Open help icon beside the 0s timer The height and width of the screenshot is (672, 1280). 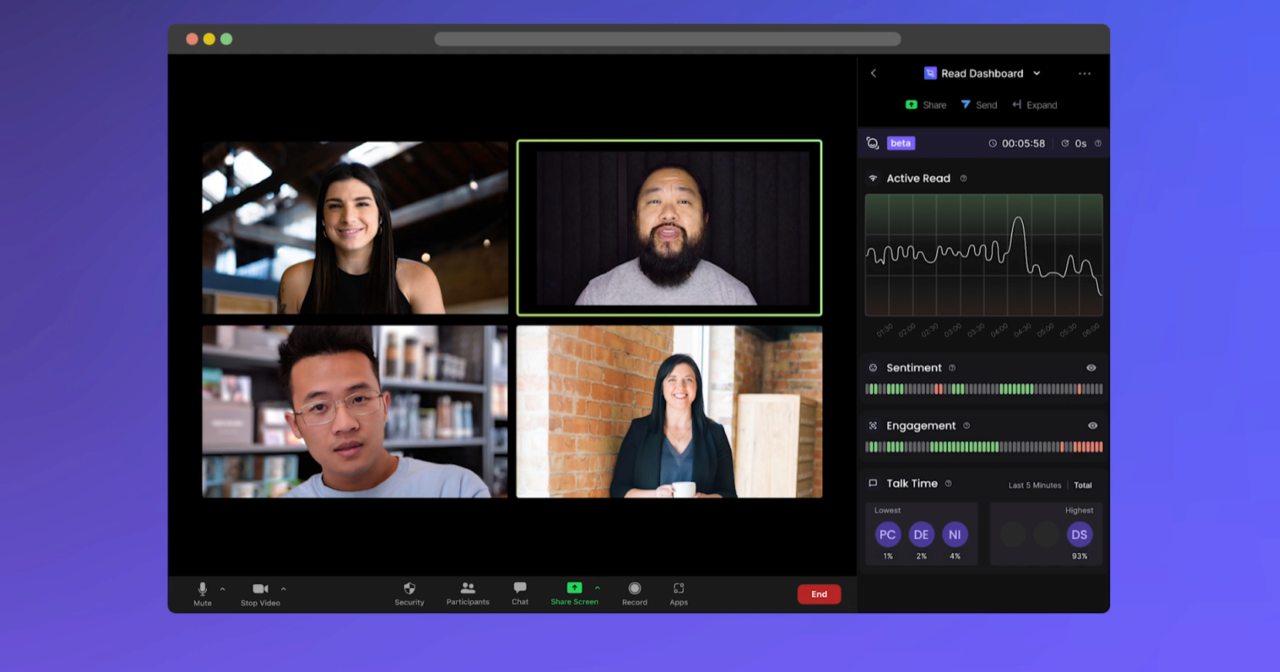[x=1098, y=144]
